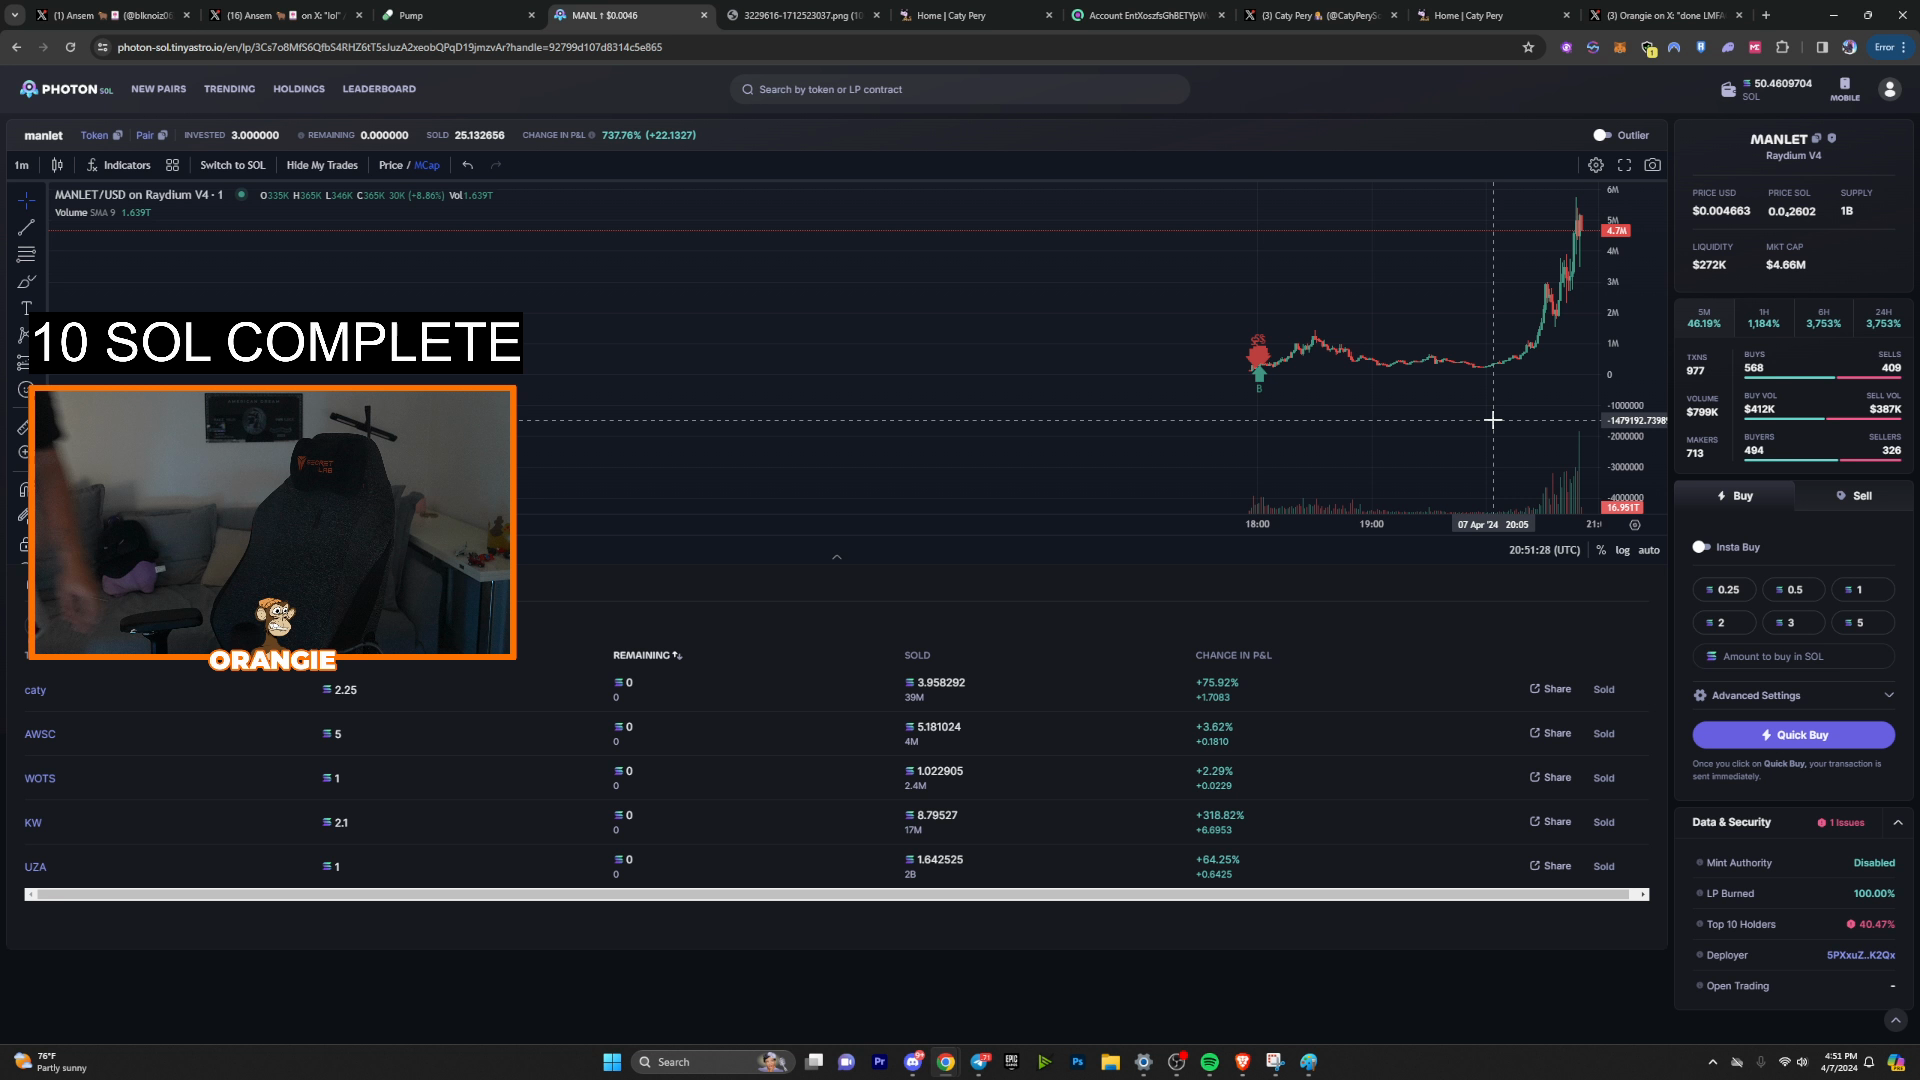Bookmark this page with star icon
The image size is (1920, 1080).
[1528, 47]
